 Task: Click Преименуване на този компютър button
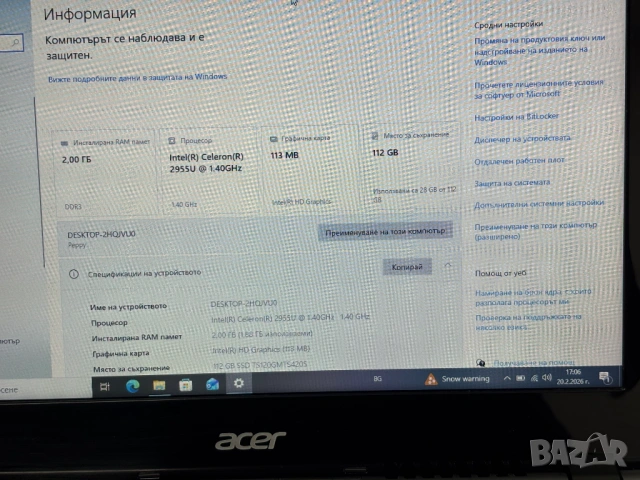385,232
